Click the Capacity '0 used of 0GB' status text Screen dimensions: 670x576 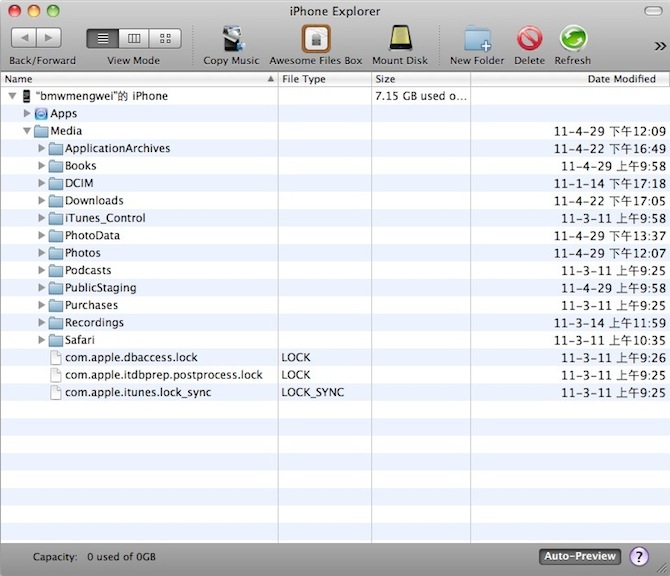(121, 557)
